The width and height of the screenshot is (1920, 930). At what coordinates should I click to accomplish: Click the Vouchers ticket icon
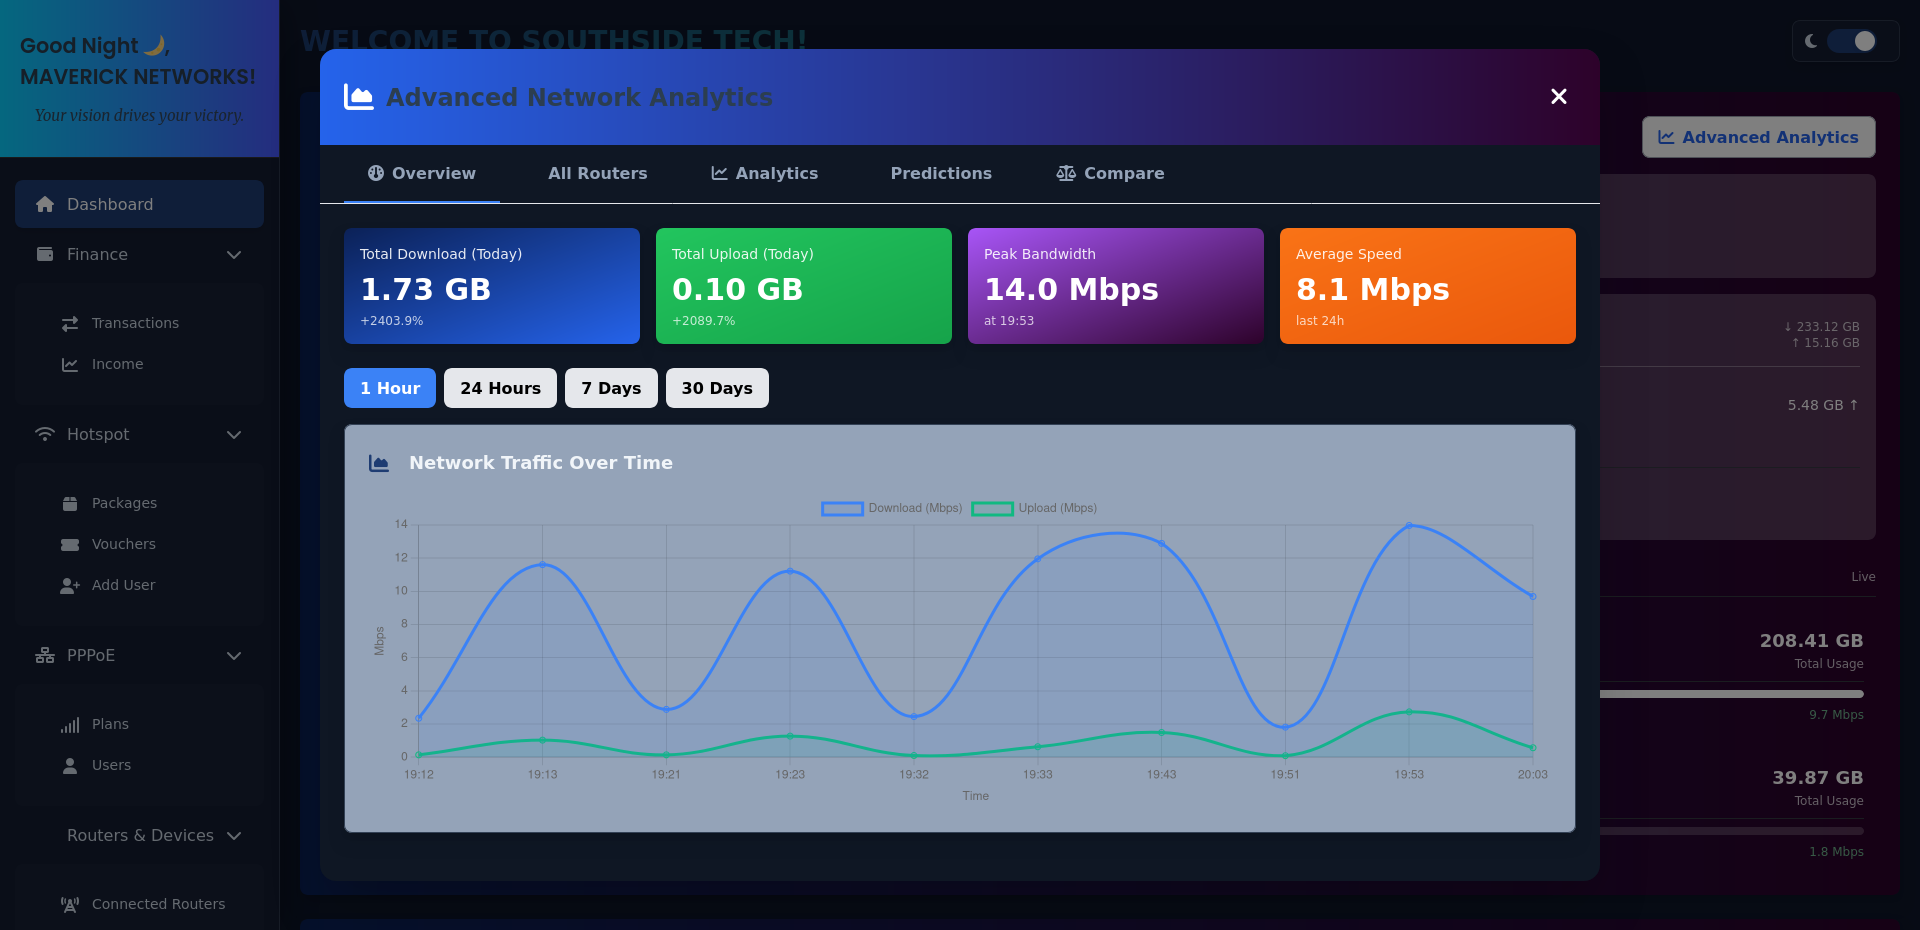click(x=70, y=544)
